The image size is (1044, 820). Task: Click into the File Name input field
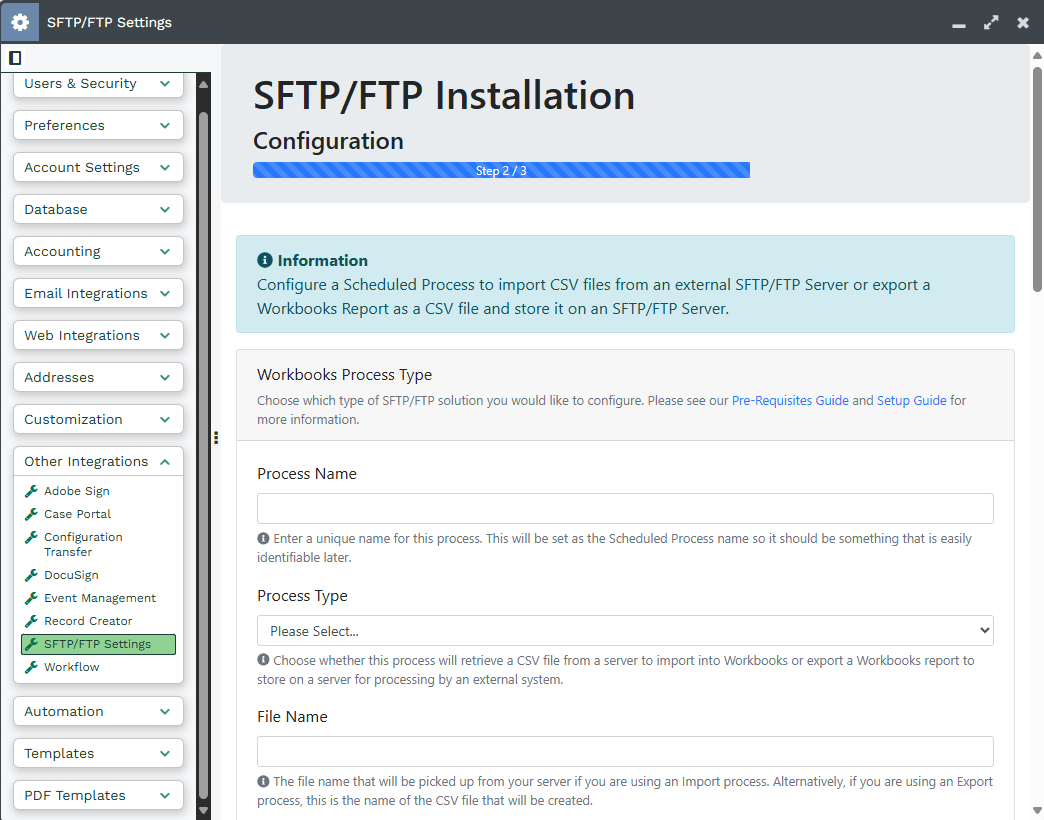tap(625, 751)
